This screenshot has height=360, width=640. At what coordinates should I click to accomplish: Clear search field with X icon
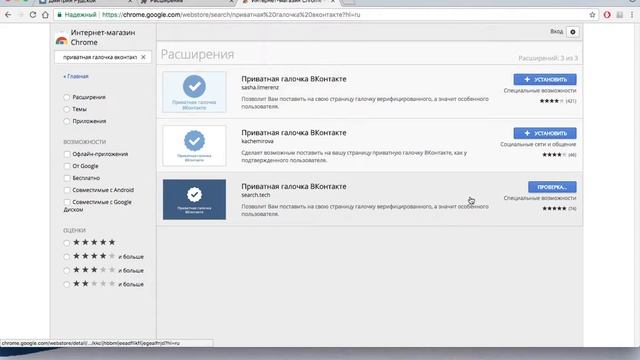click(143, 57)
